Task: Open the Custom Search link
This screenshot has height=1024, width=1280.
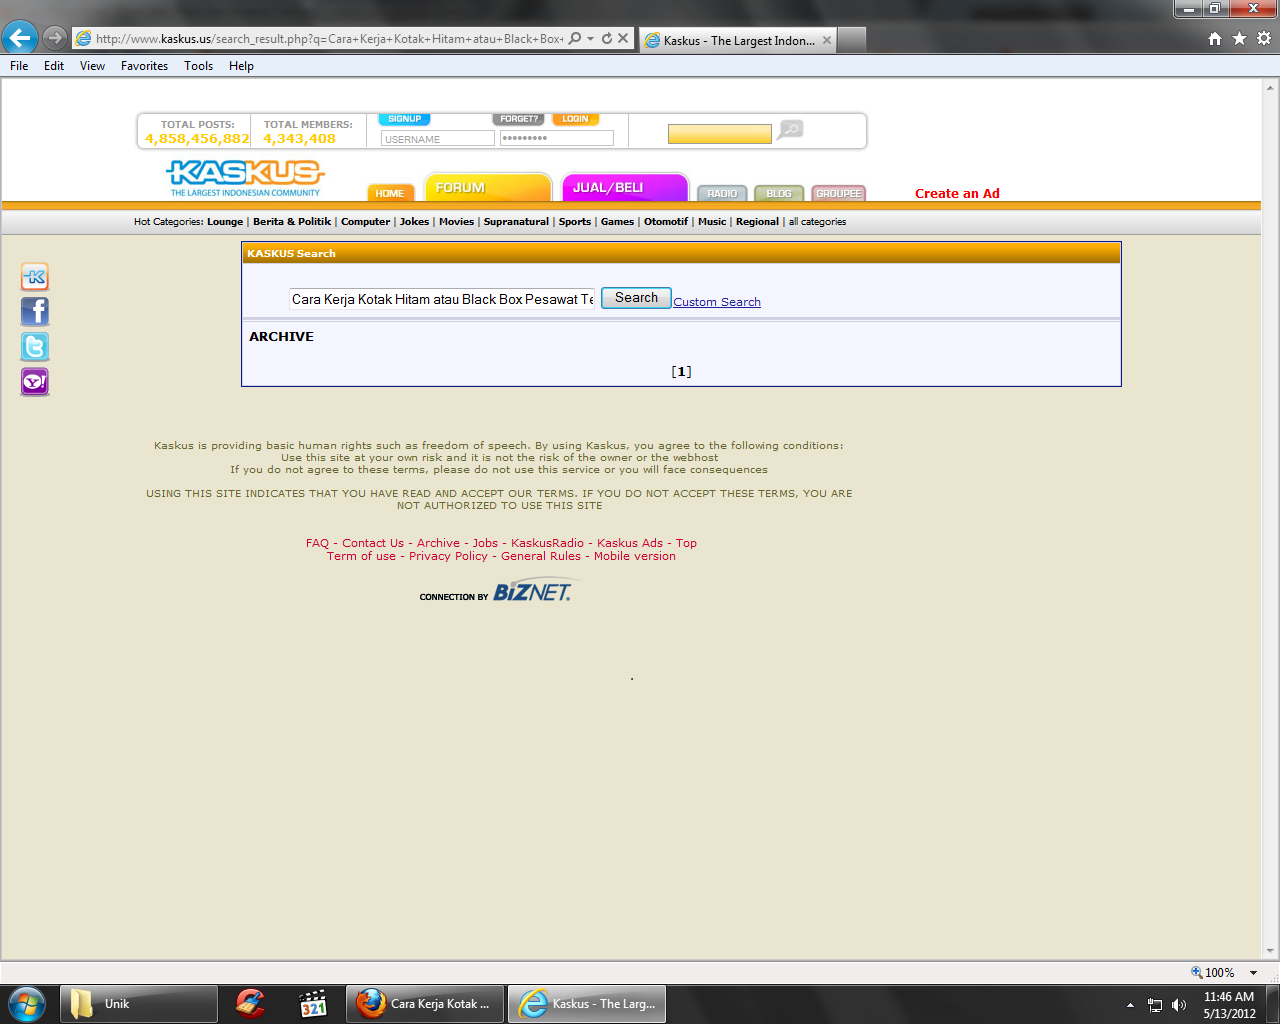Action: [717, 302]
